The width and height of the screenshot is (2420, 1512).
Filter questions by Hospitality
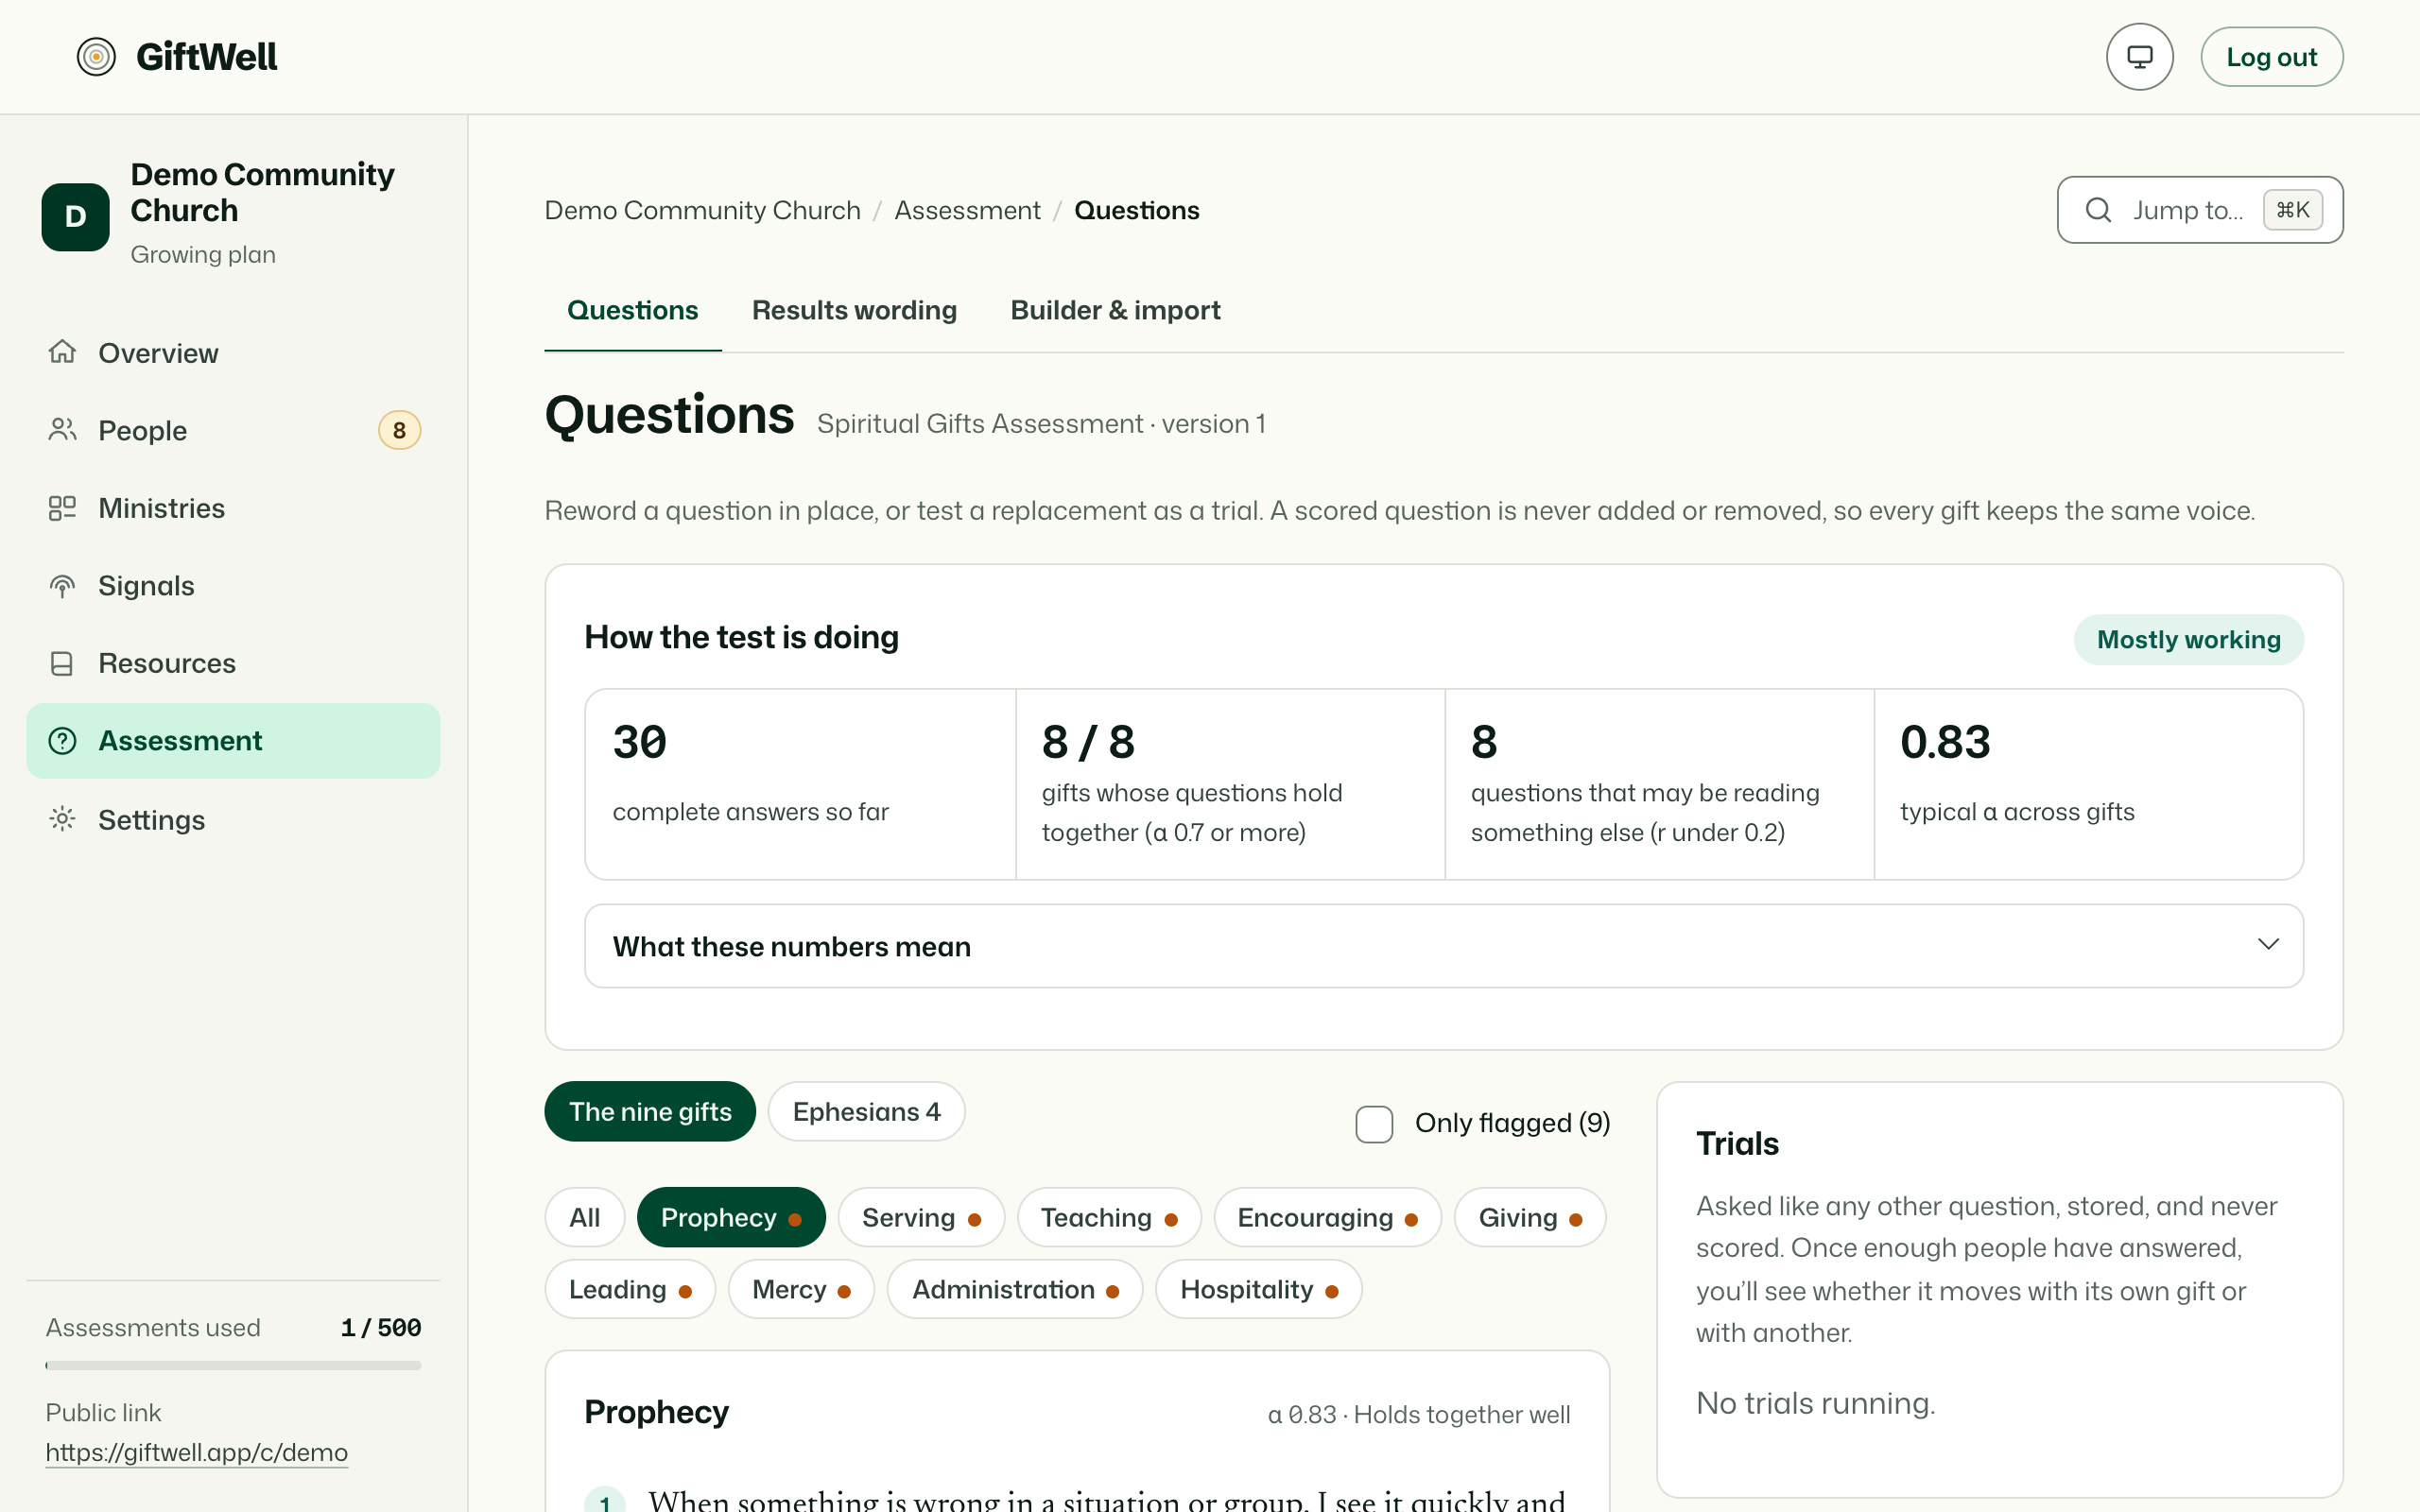(x=1259, y=1289)
